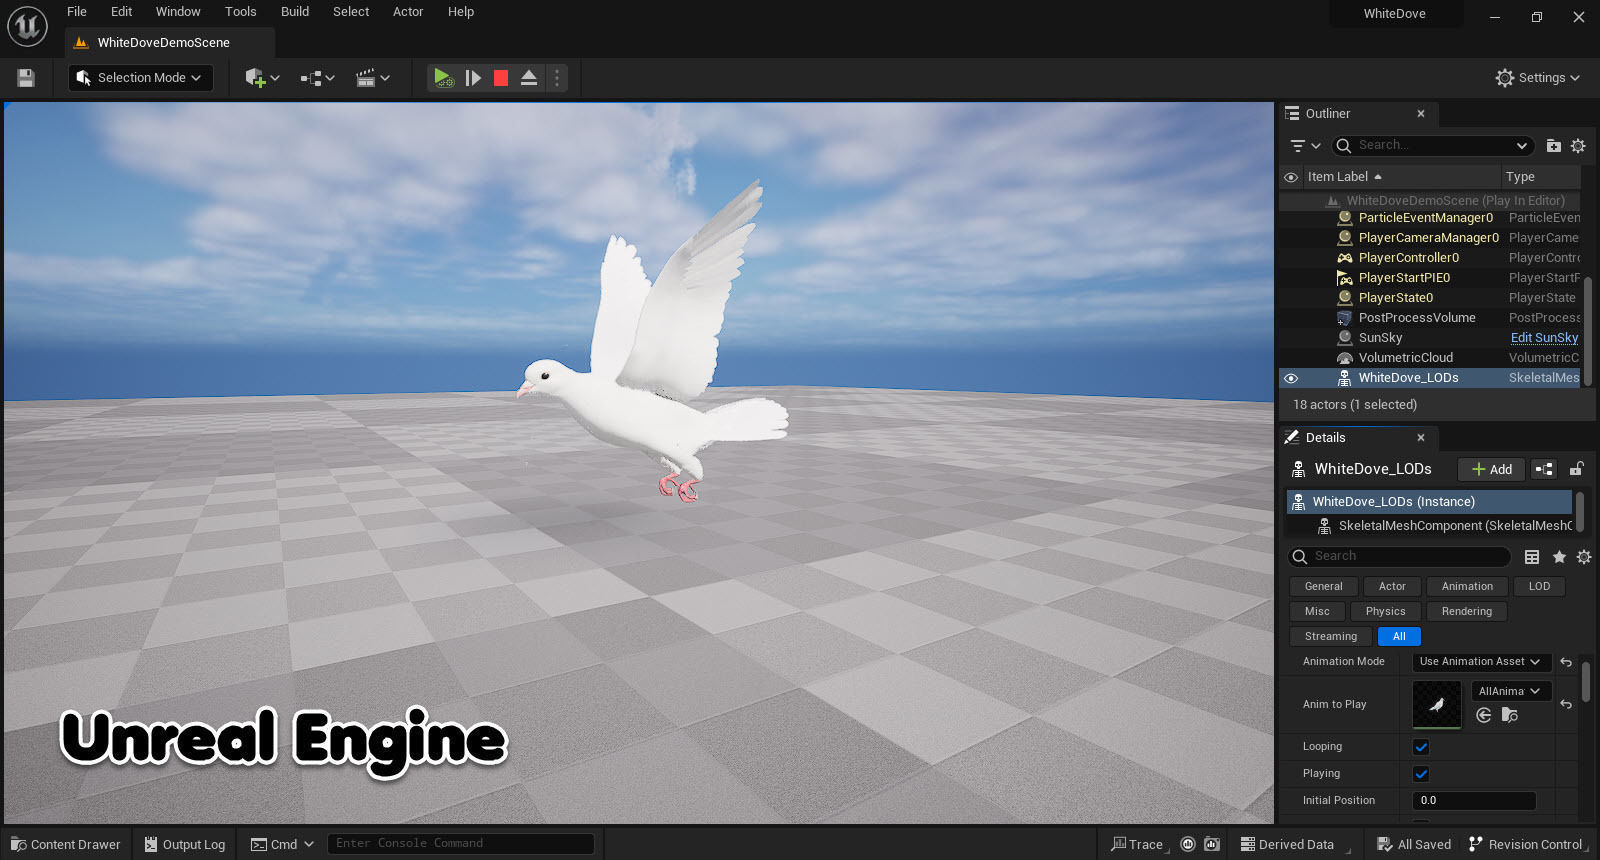Open the quick add content dropdown
The image size is (1600, 860).
tap(262, 78)
